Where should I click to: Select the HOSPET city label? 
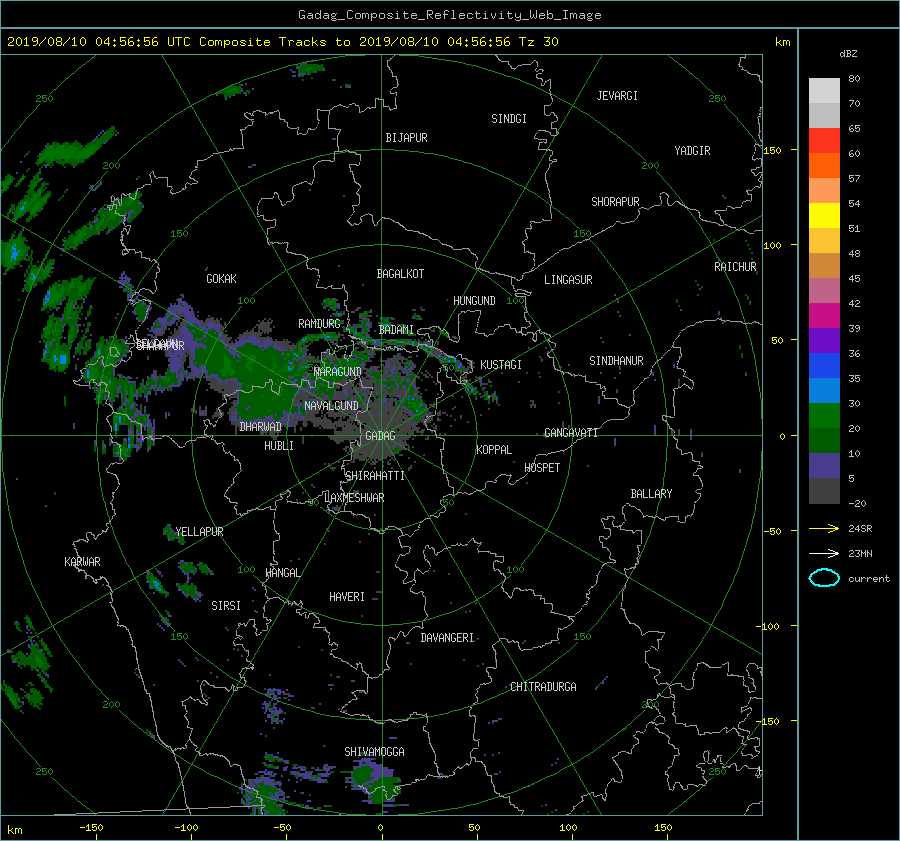coord(542,468)
